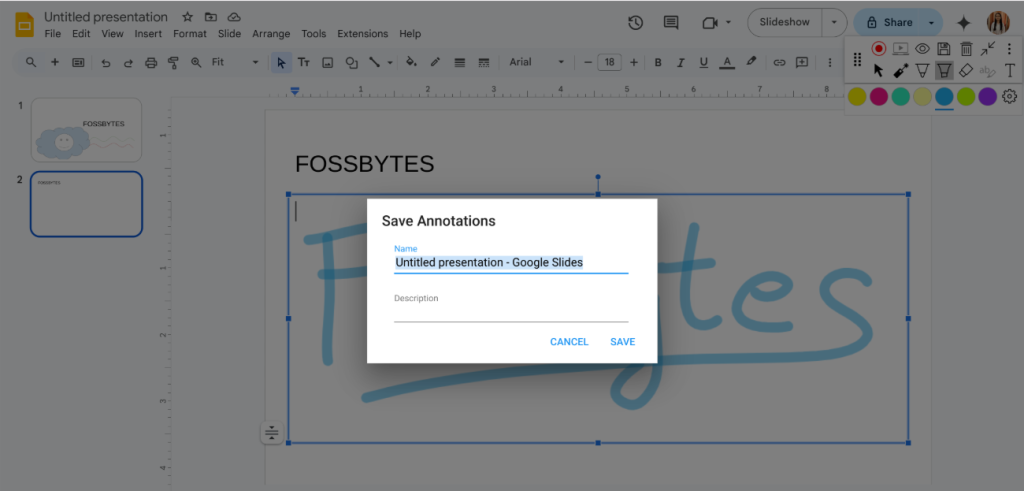Toggle bold formatting in the toolbar
The width and height of the screenshot is (1024, 491).
[x=658, y=62]
